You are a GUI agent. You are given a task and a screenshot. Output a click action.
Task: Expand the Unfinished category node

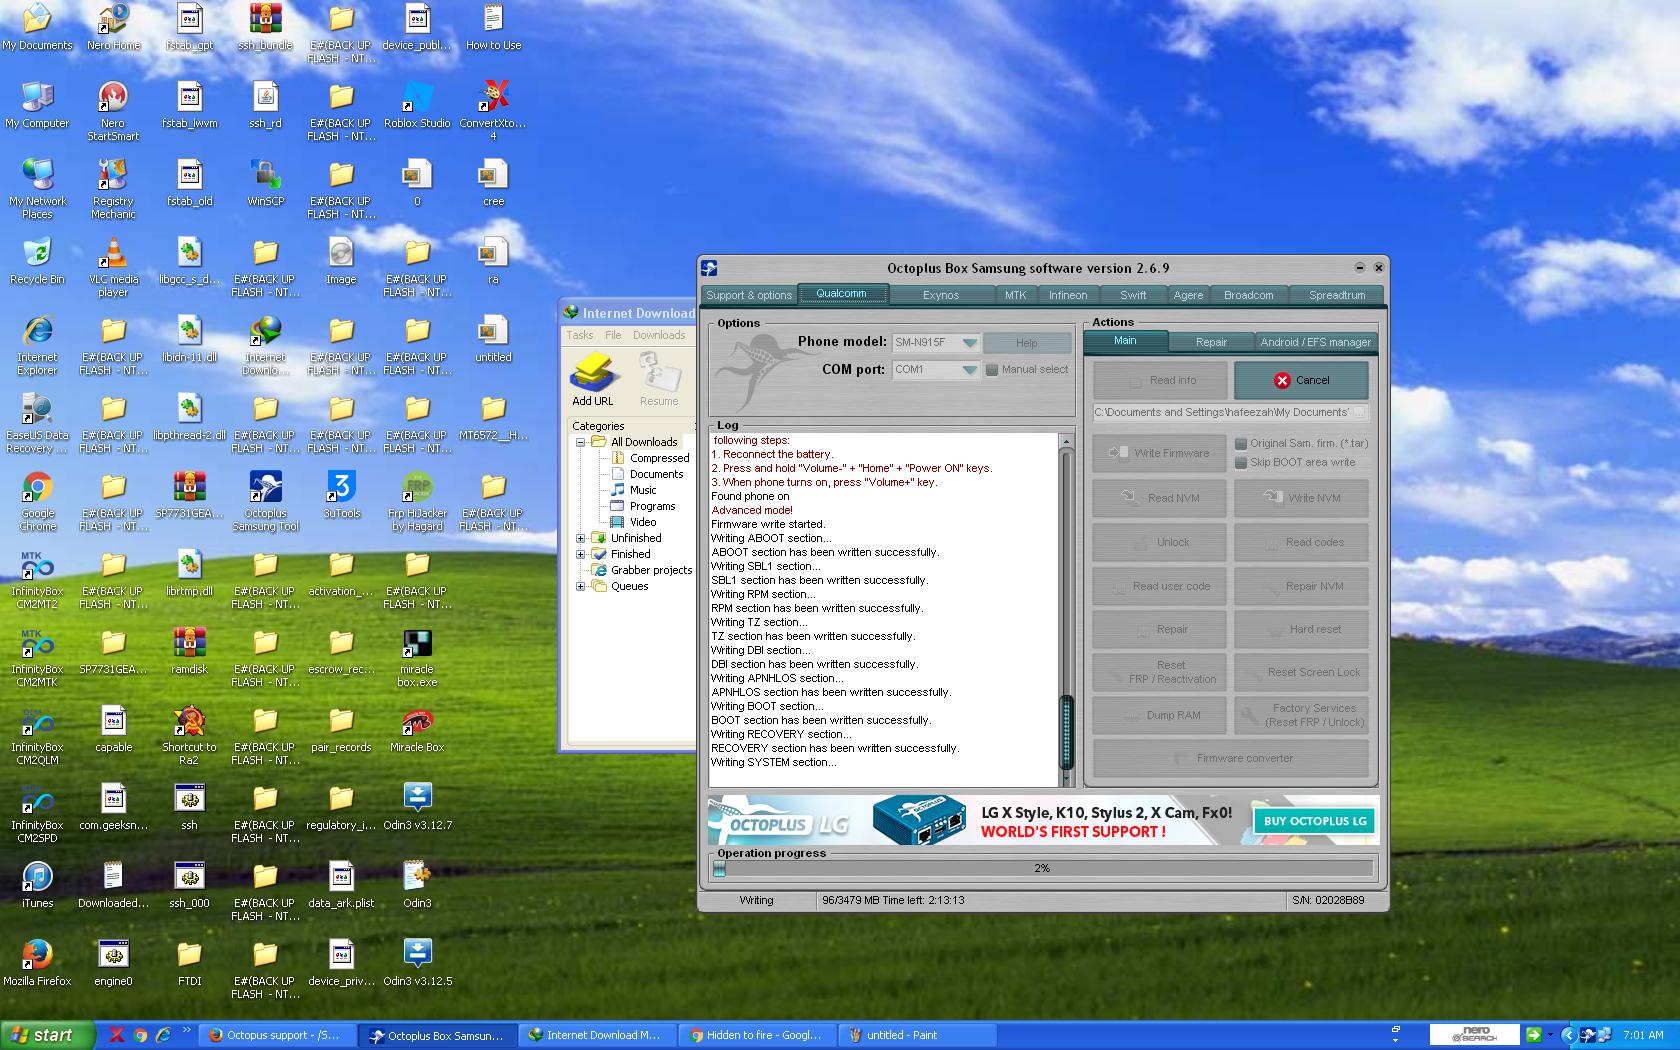(580, 538)
